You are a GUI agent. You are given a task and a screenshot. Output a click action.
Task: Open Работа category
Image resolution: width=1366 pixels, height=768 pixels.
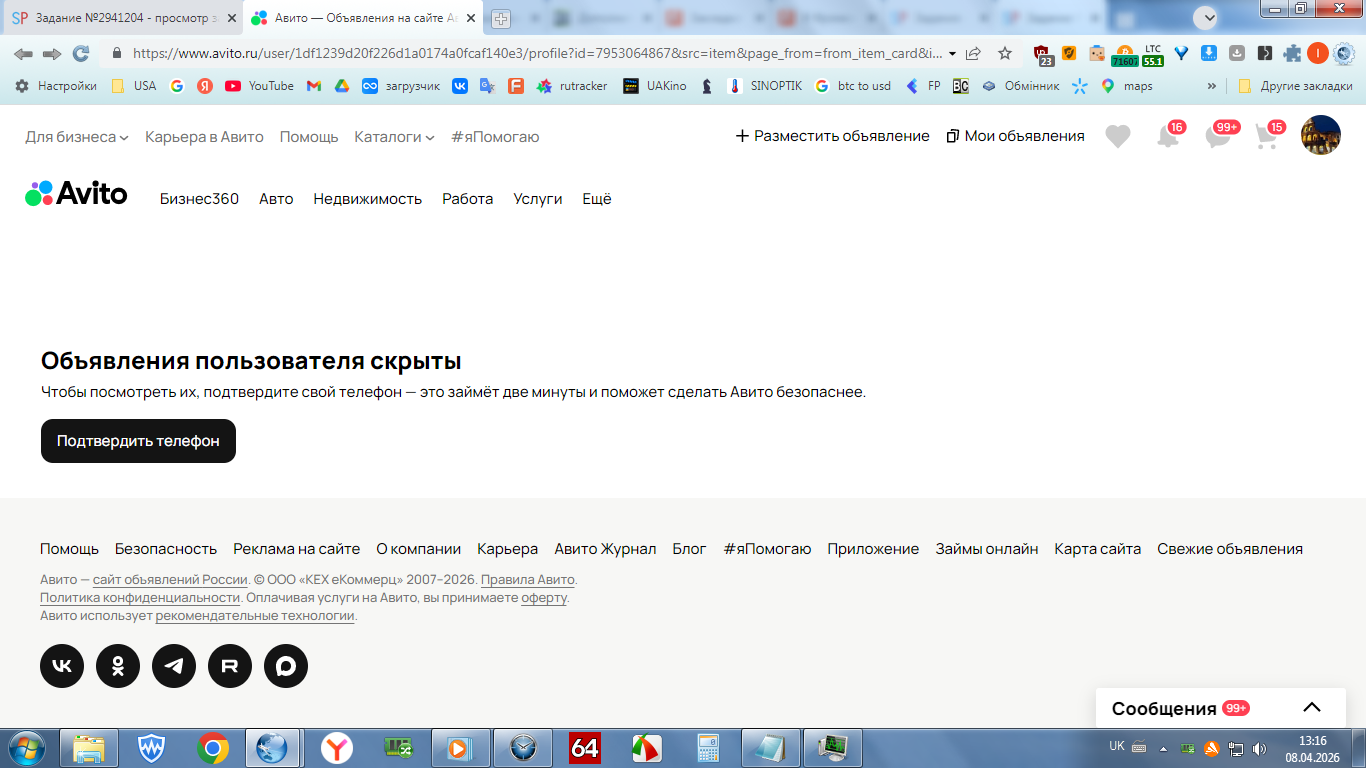click(x=468, y=199)
